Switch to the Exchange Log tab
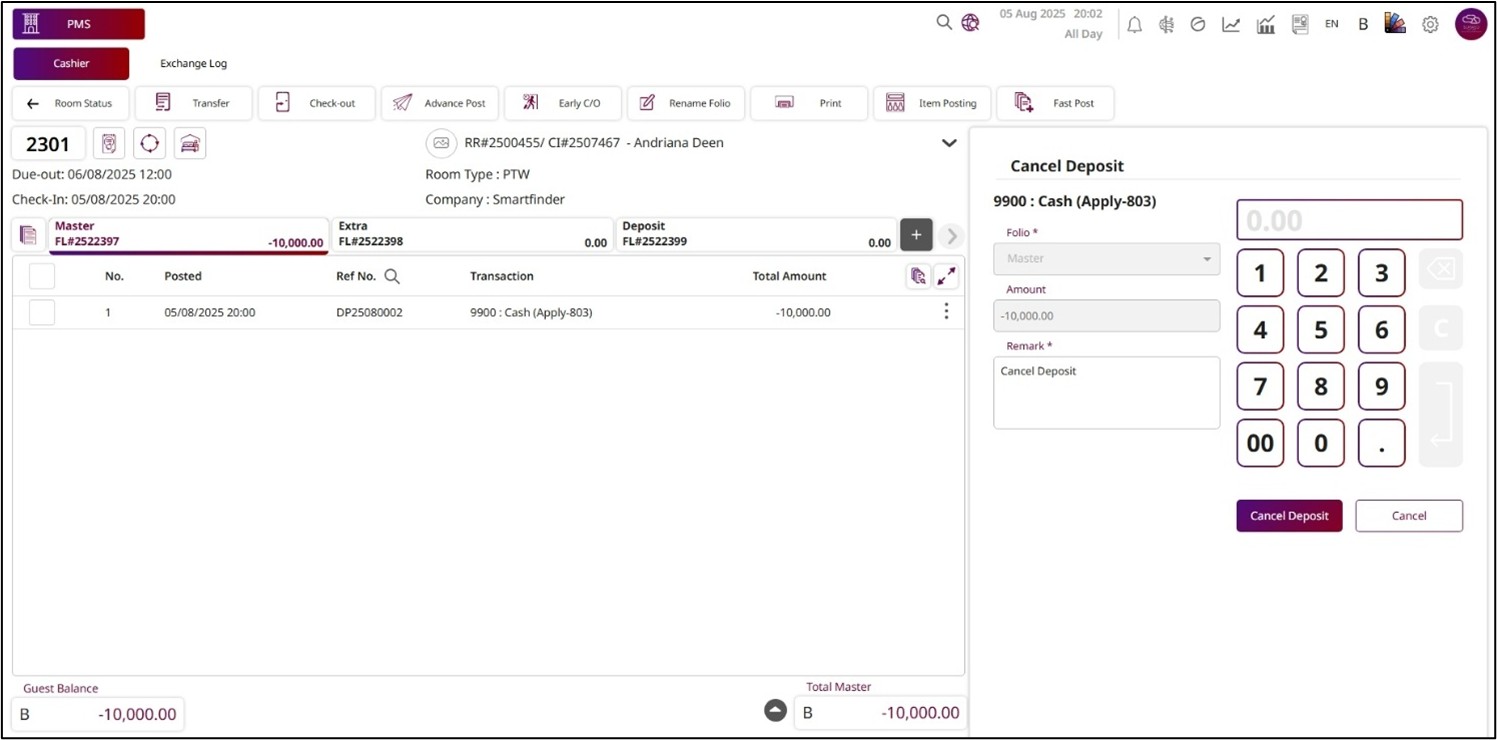Screen dimensions: 1497x740 193,64
